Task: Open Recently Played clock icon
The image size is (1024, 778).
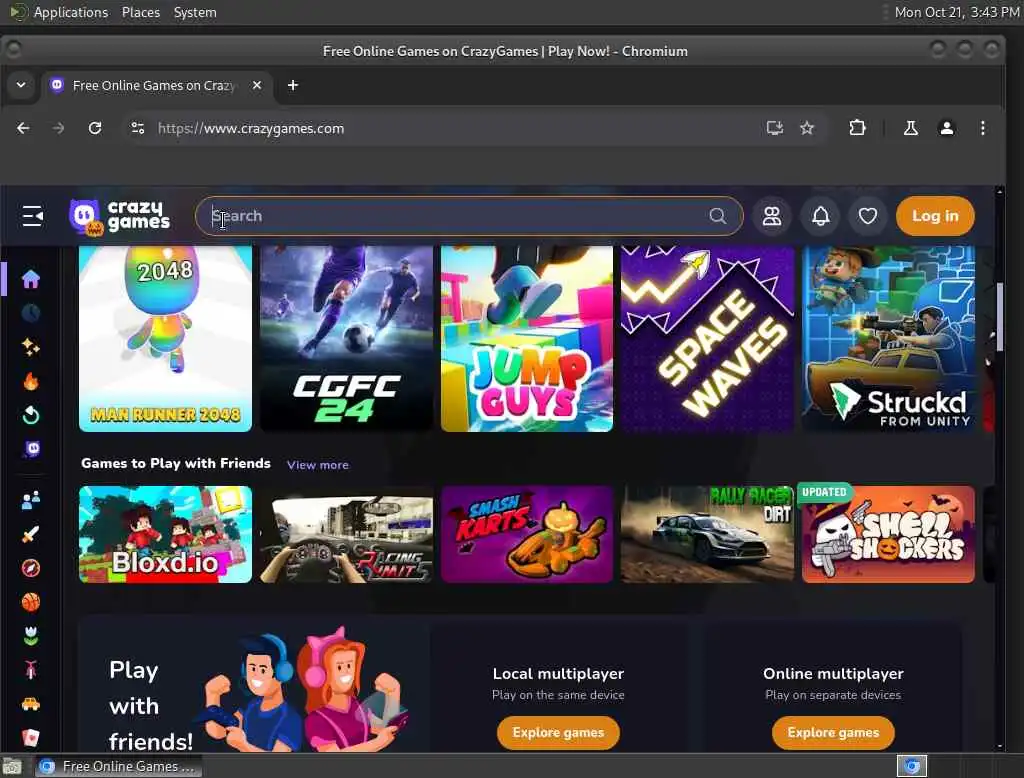Action: coord(31,313)
